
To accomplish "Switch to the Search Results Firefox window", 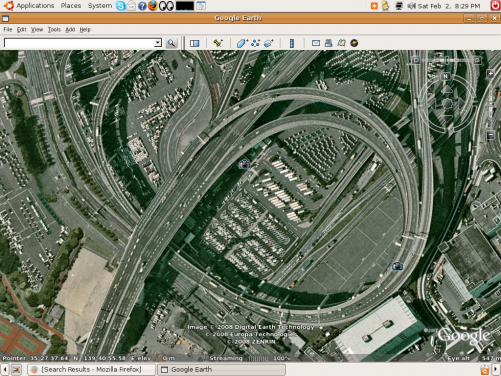I will coord(91,369).
